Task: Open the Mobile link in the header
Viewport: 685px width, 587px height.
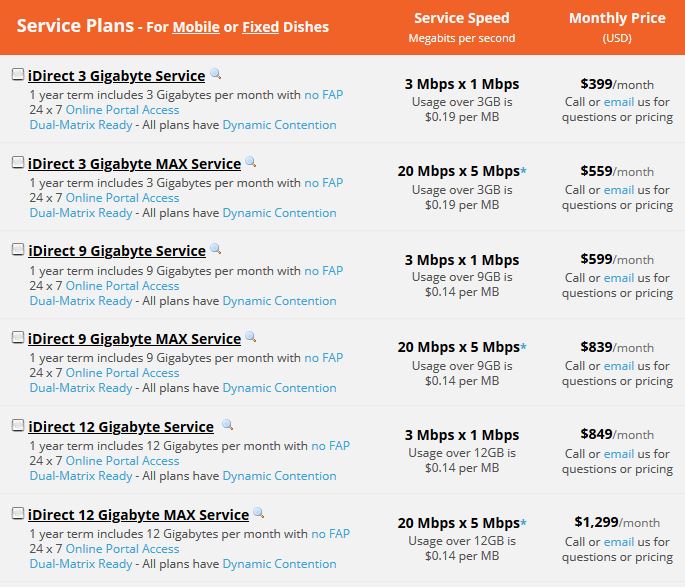Action: [196, 27]
